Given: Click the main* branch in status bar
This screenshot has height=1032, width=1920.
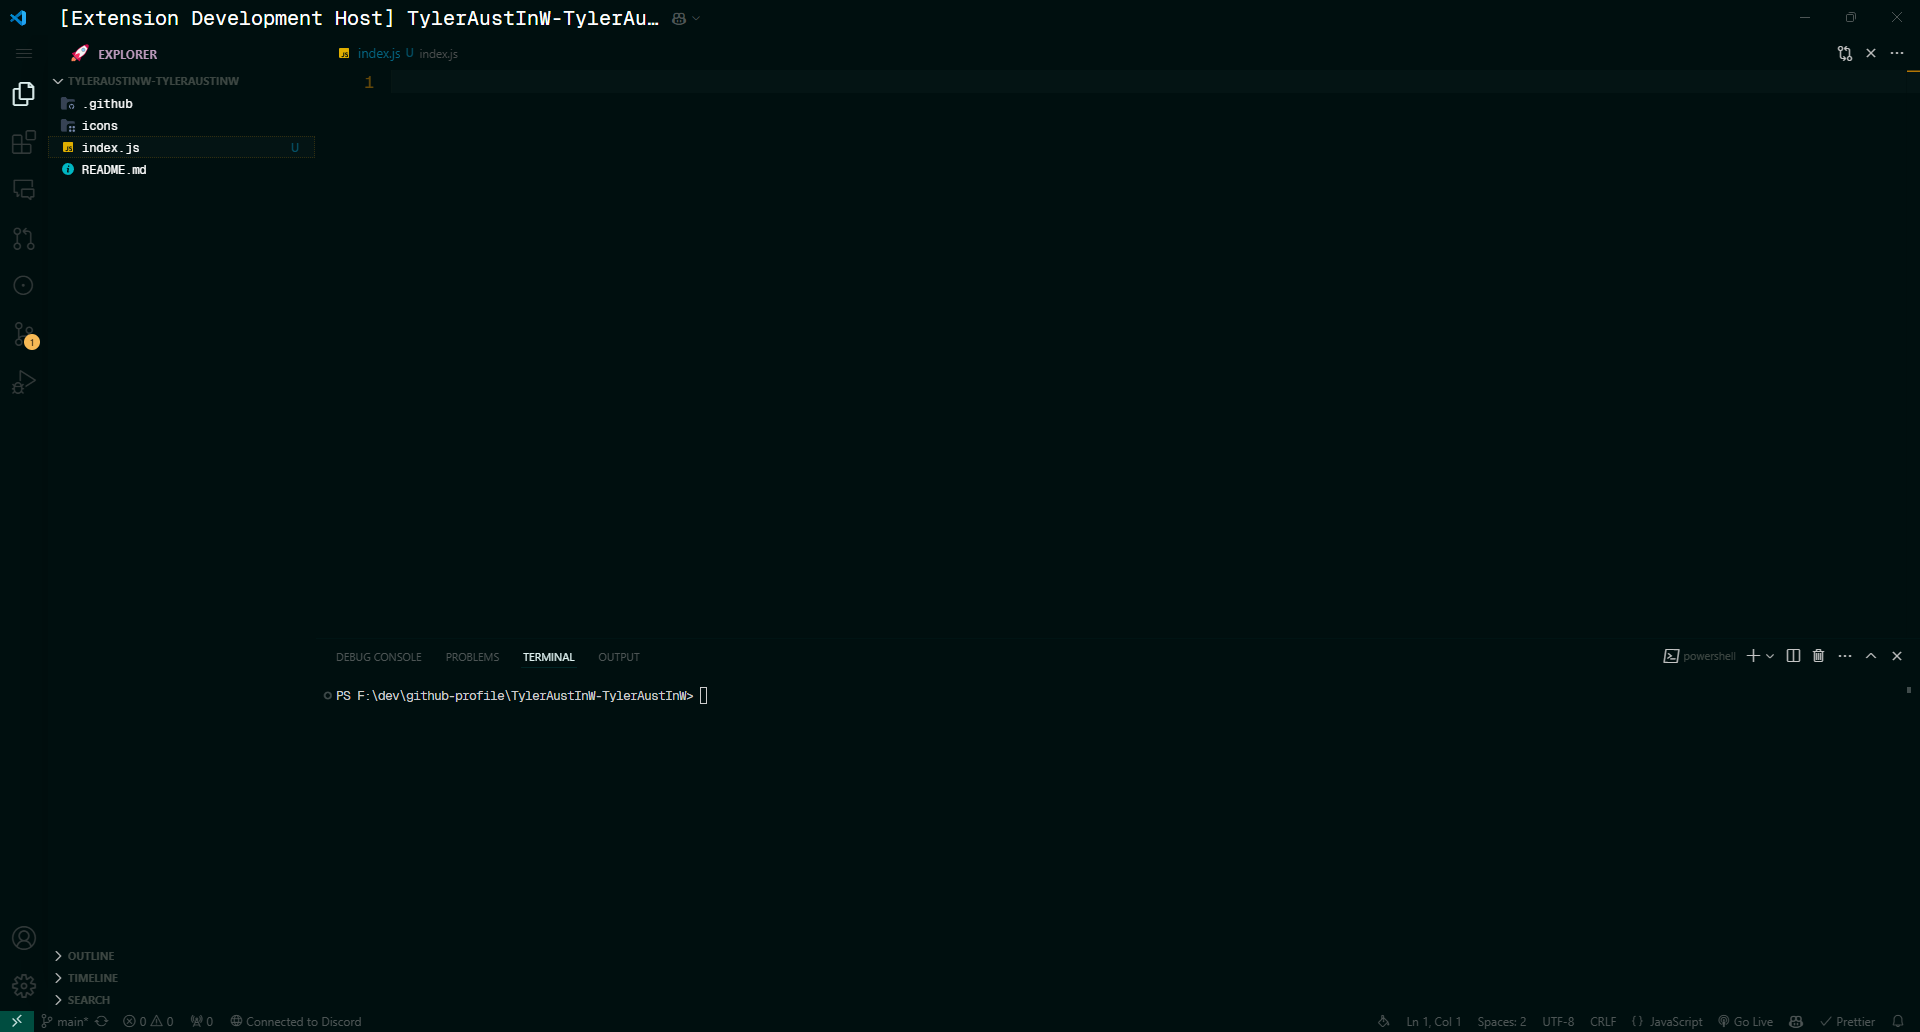Looking at the screenshot, I should (x=65, y=1021).
